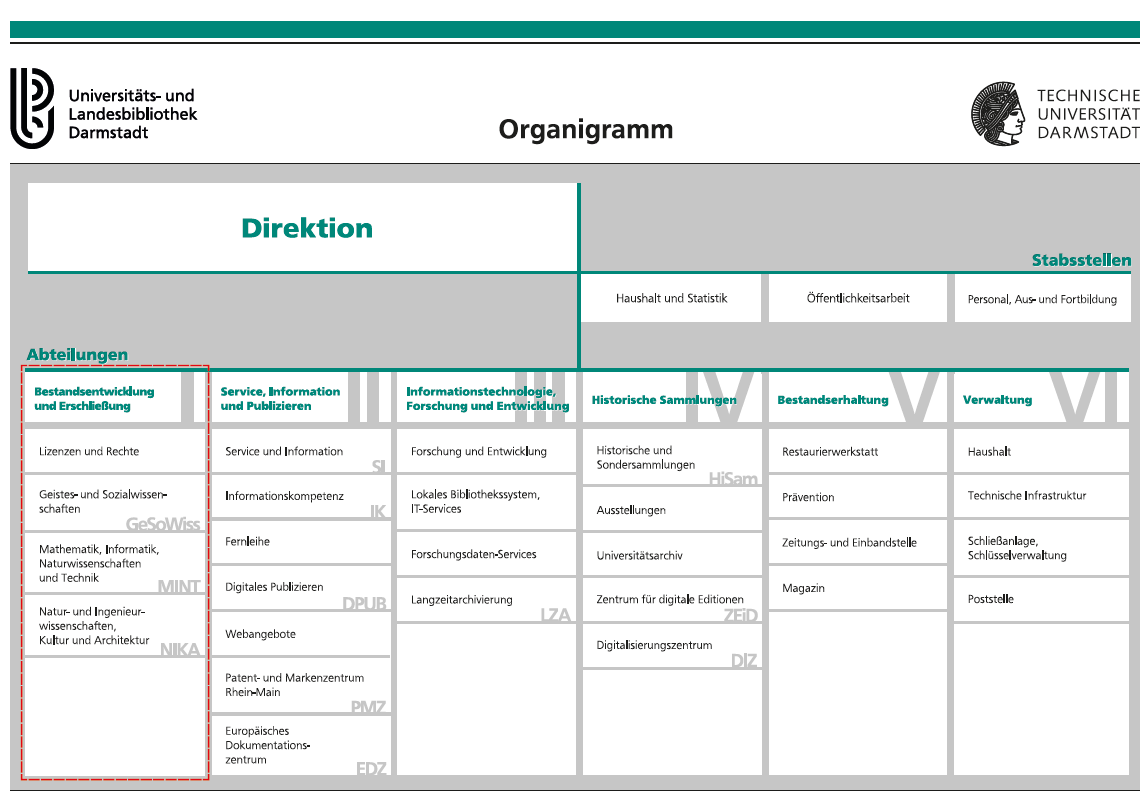Open Personal, Aus- und Fortbildung box
The width and height of the screenshot is (1140, 792).
(x=1043, y=298)
